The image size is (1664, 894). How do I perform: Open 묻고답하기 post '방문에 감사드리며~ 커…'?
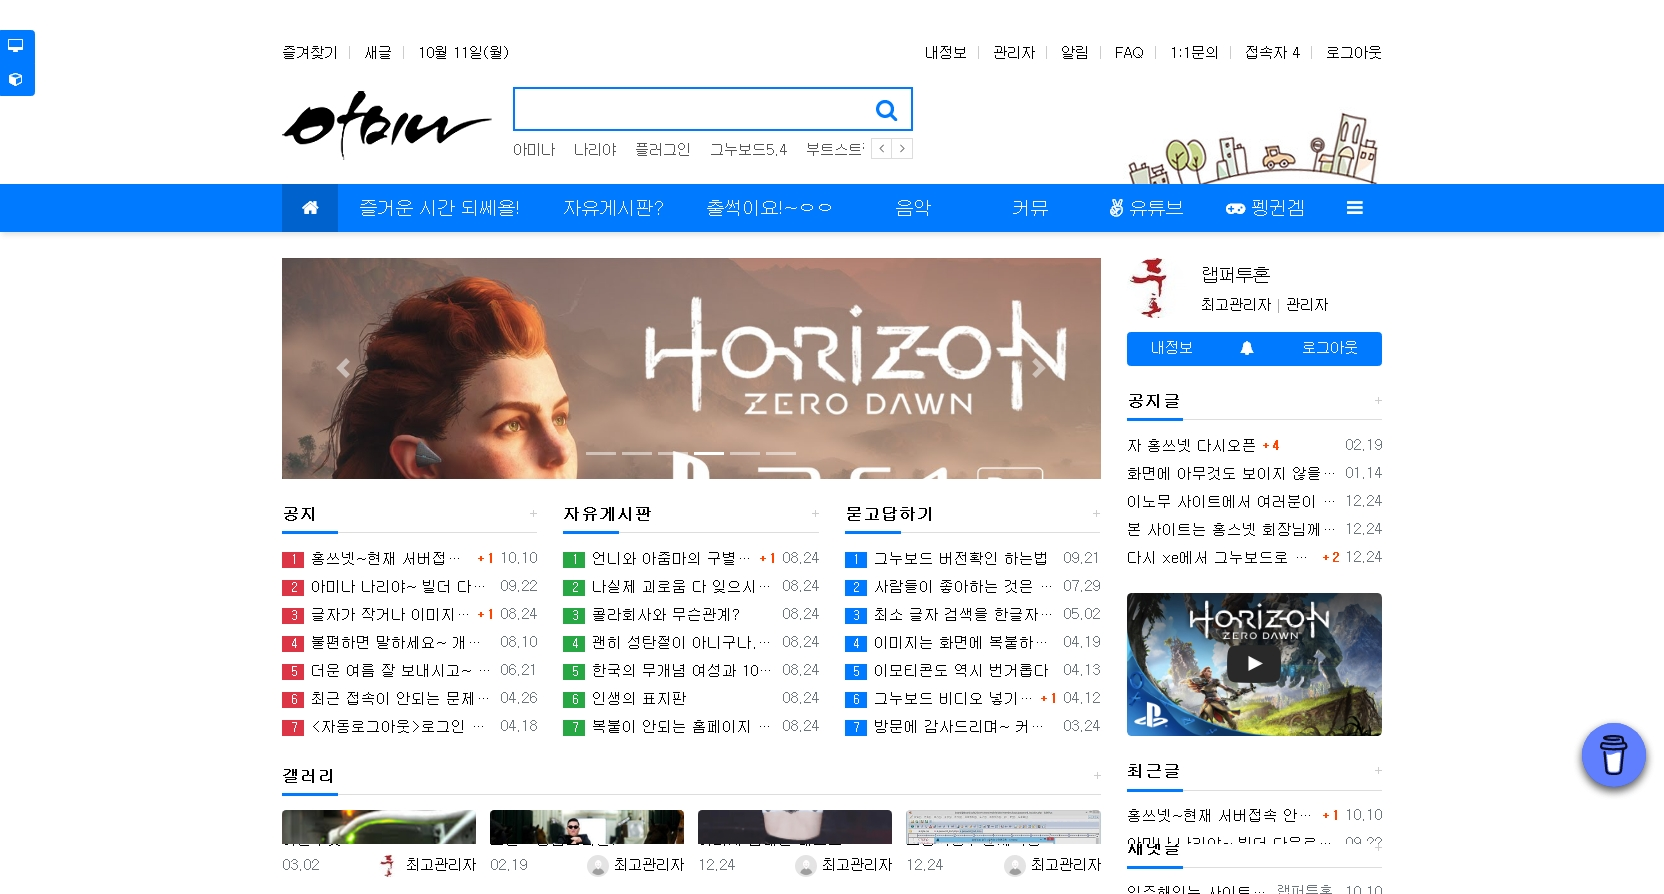(958, 727)
